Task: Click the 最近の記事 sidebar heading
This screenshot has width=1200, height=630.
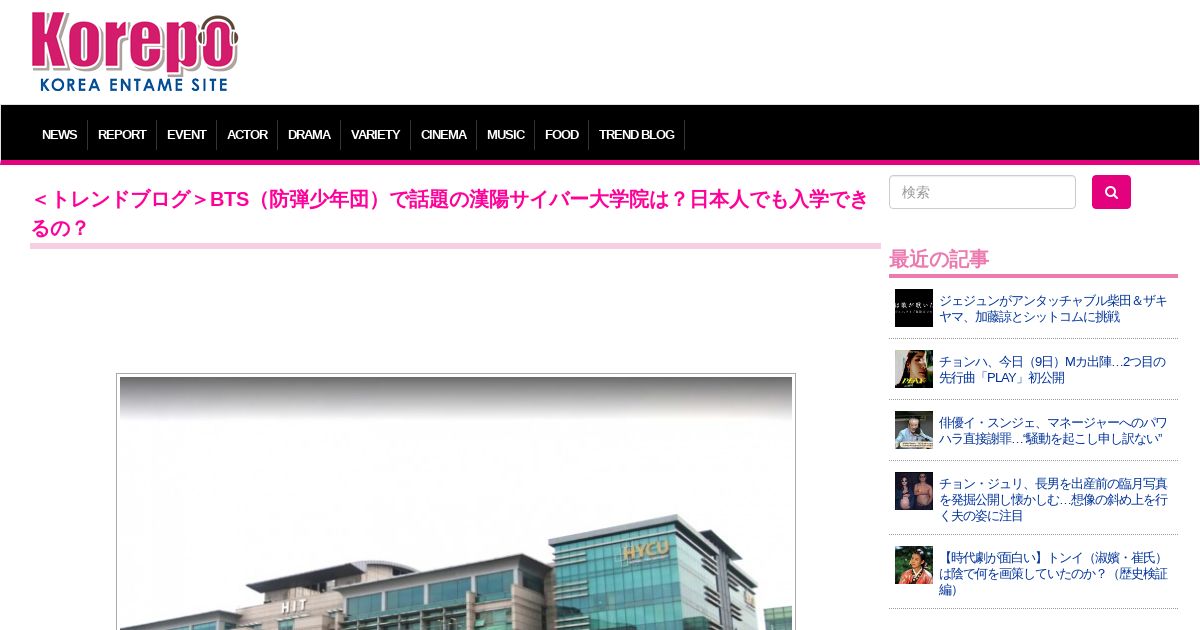Action: [939, 259]
